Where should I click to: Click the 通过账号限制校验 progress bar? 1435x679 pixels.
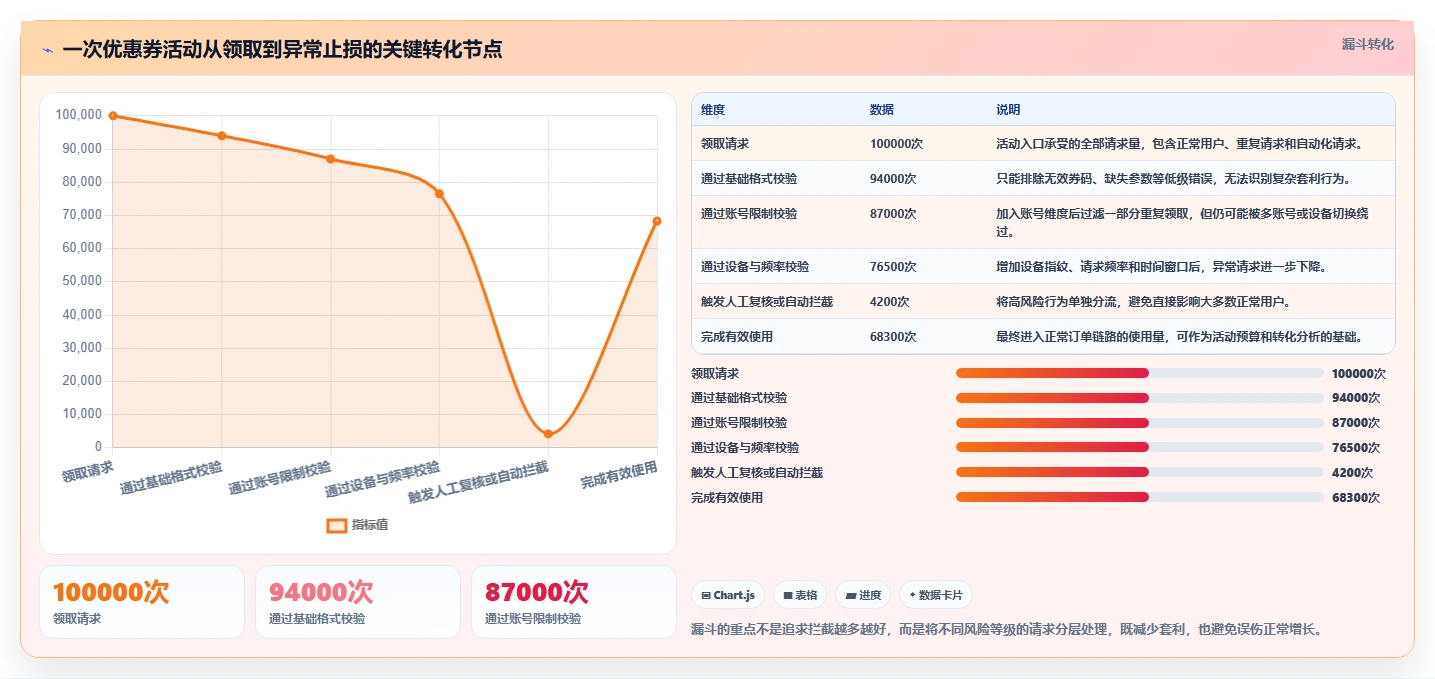[1140, 423]
